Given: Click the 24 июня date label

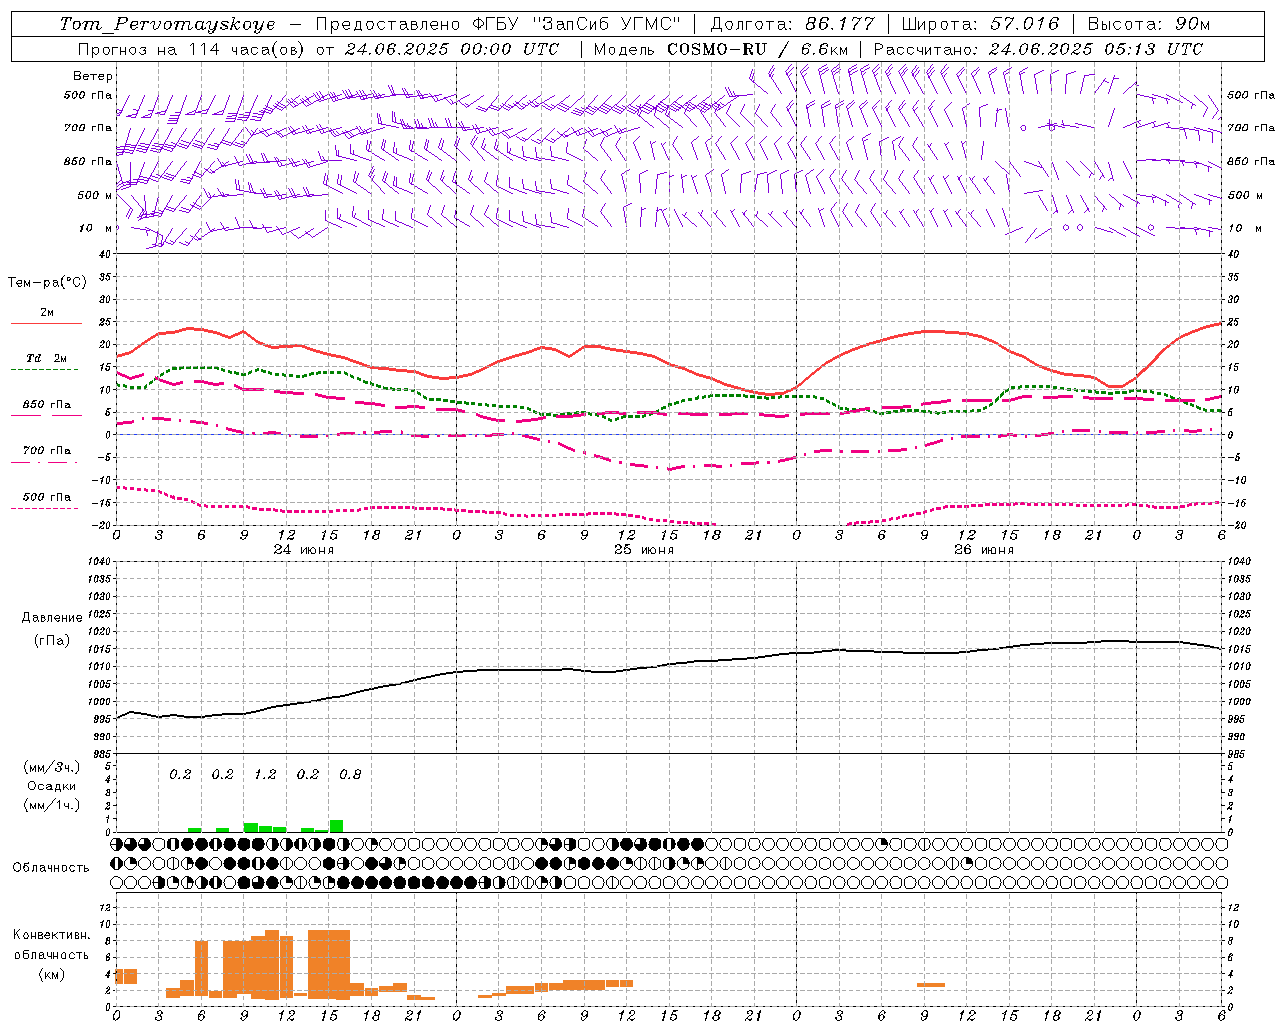Looking at the screenshot, I should pos(304,550).
